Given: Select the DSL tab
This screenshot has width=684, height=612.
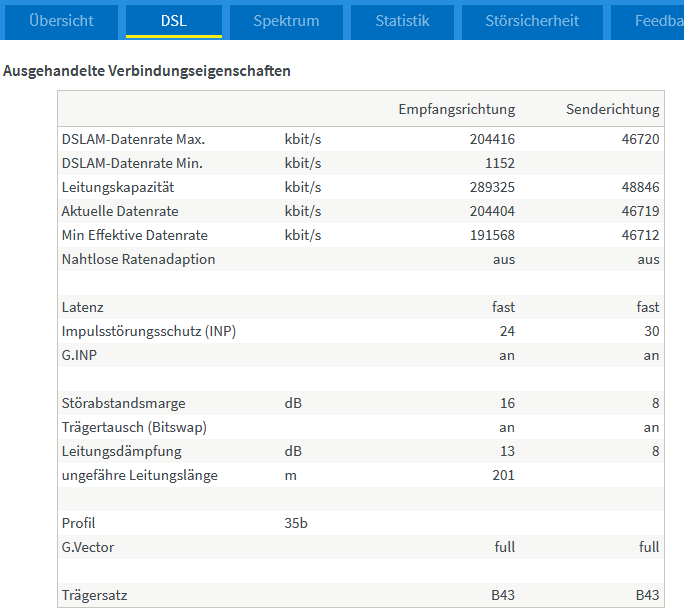Looking at the screenshot, I should (x=174, y=21).
